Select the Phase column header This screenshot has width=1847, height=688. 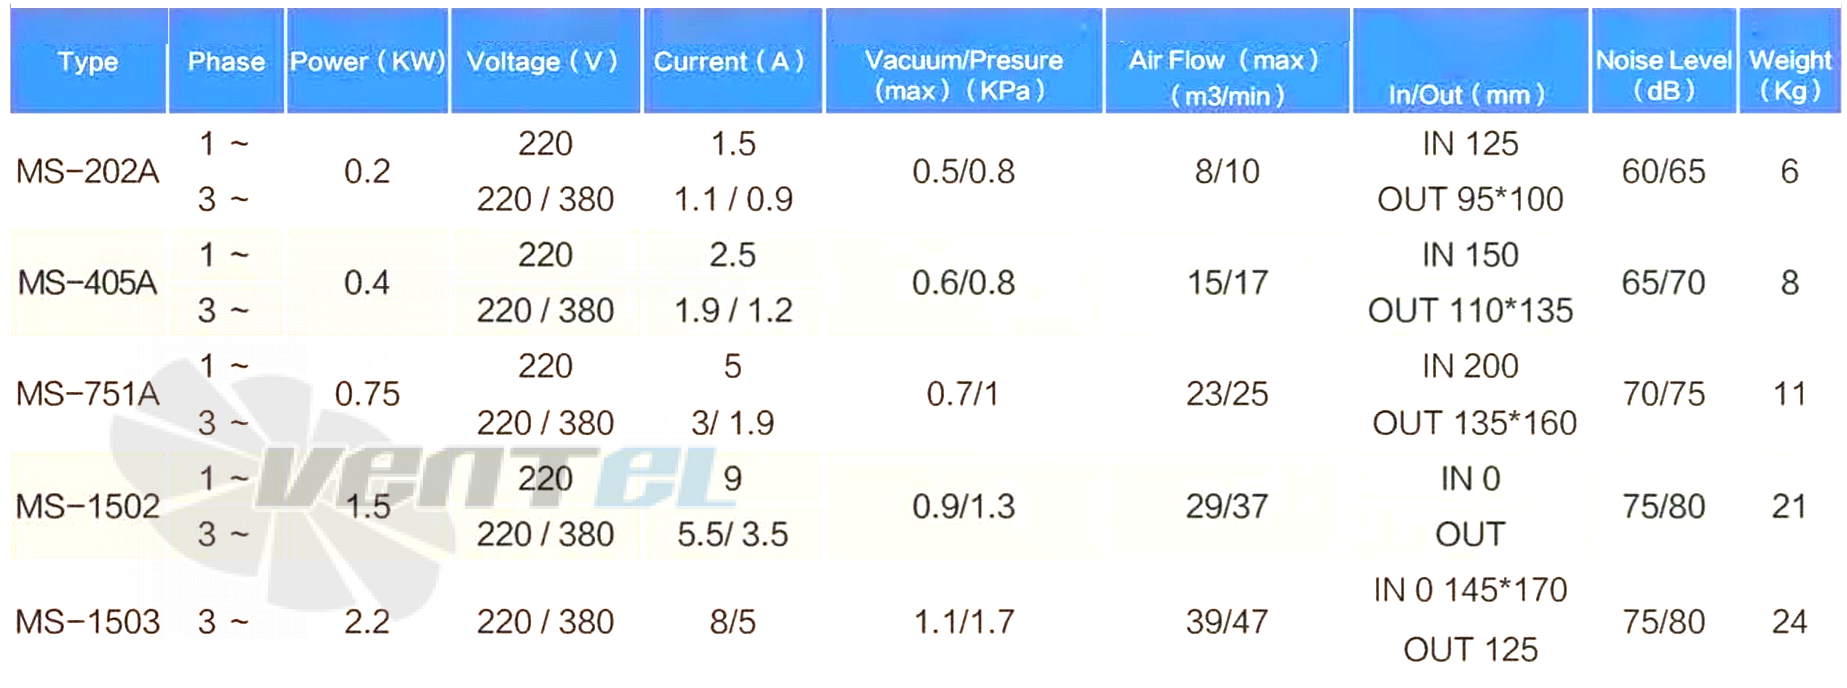(x=226, y=61)
